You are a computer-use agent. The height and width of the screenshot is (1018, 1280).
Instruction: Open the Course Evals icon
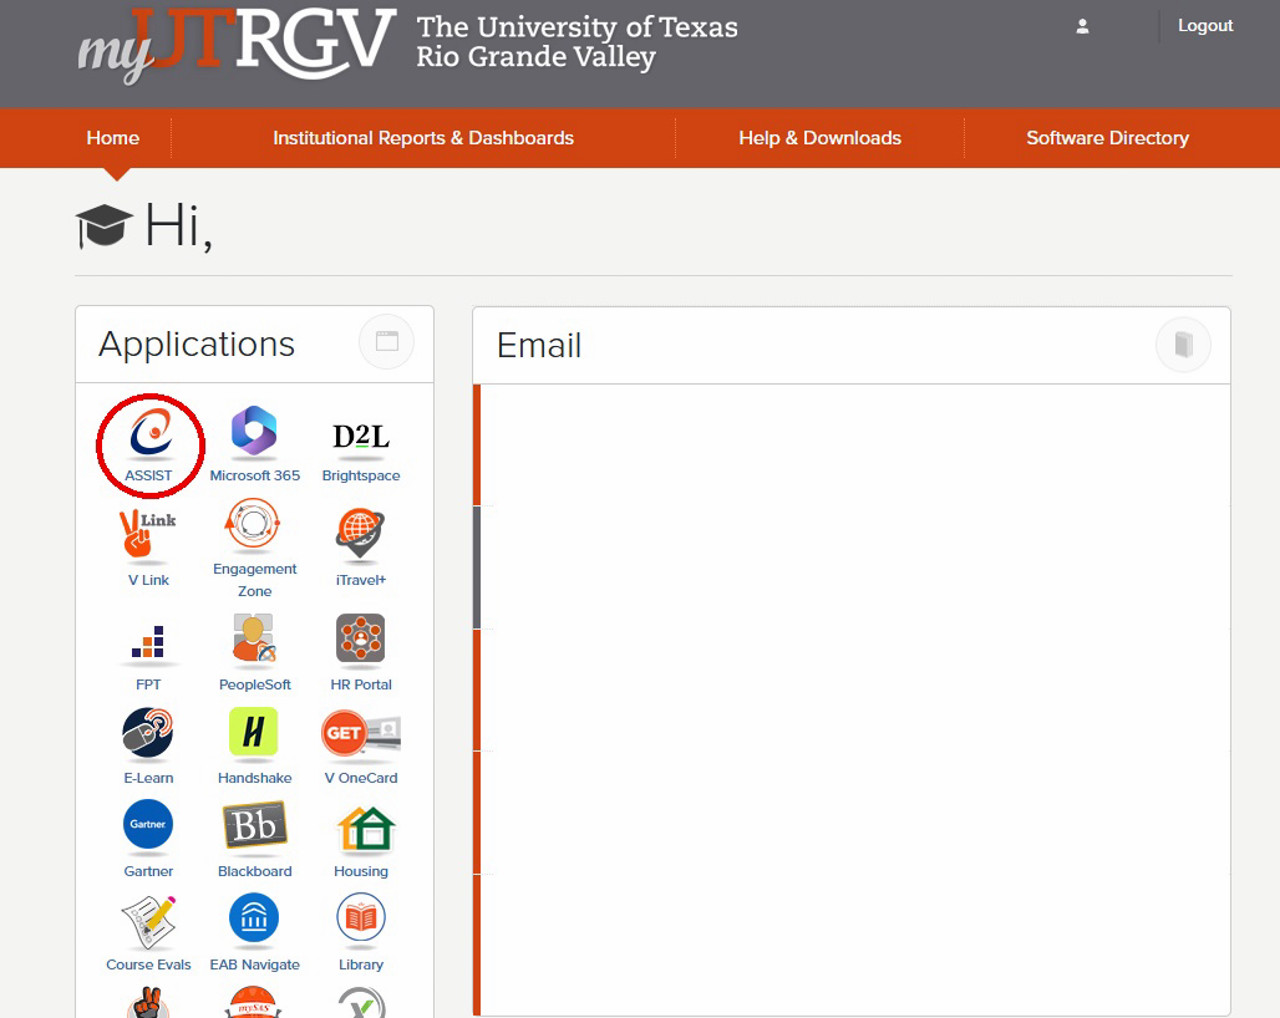148,920
